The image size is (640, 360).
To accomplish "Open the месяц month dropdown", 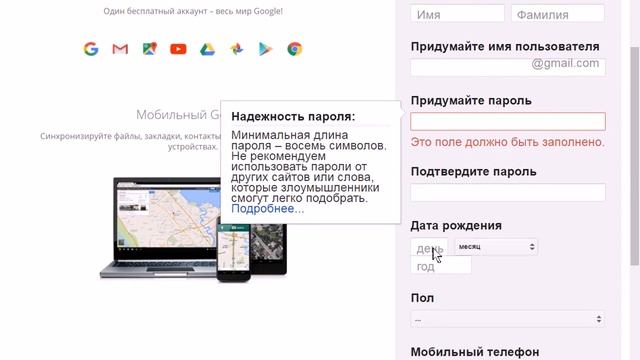I will pyautogui.click(x=496, y=247).
